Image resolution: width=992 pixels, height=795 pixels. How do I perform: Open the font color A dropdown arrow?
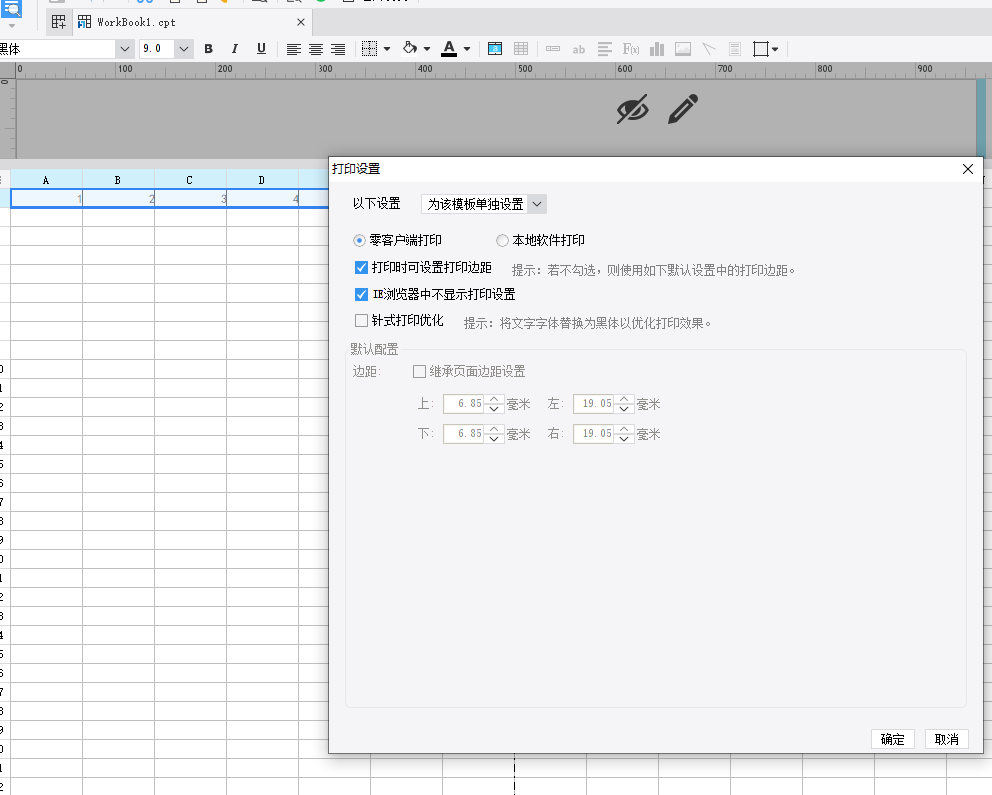point(467,49)
